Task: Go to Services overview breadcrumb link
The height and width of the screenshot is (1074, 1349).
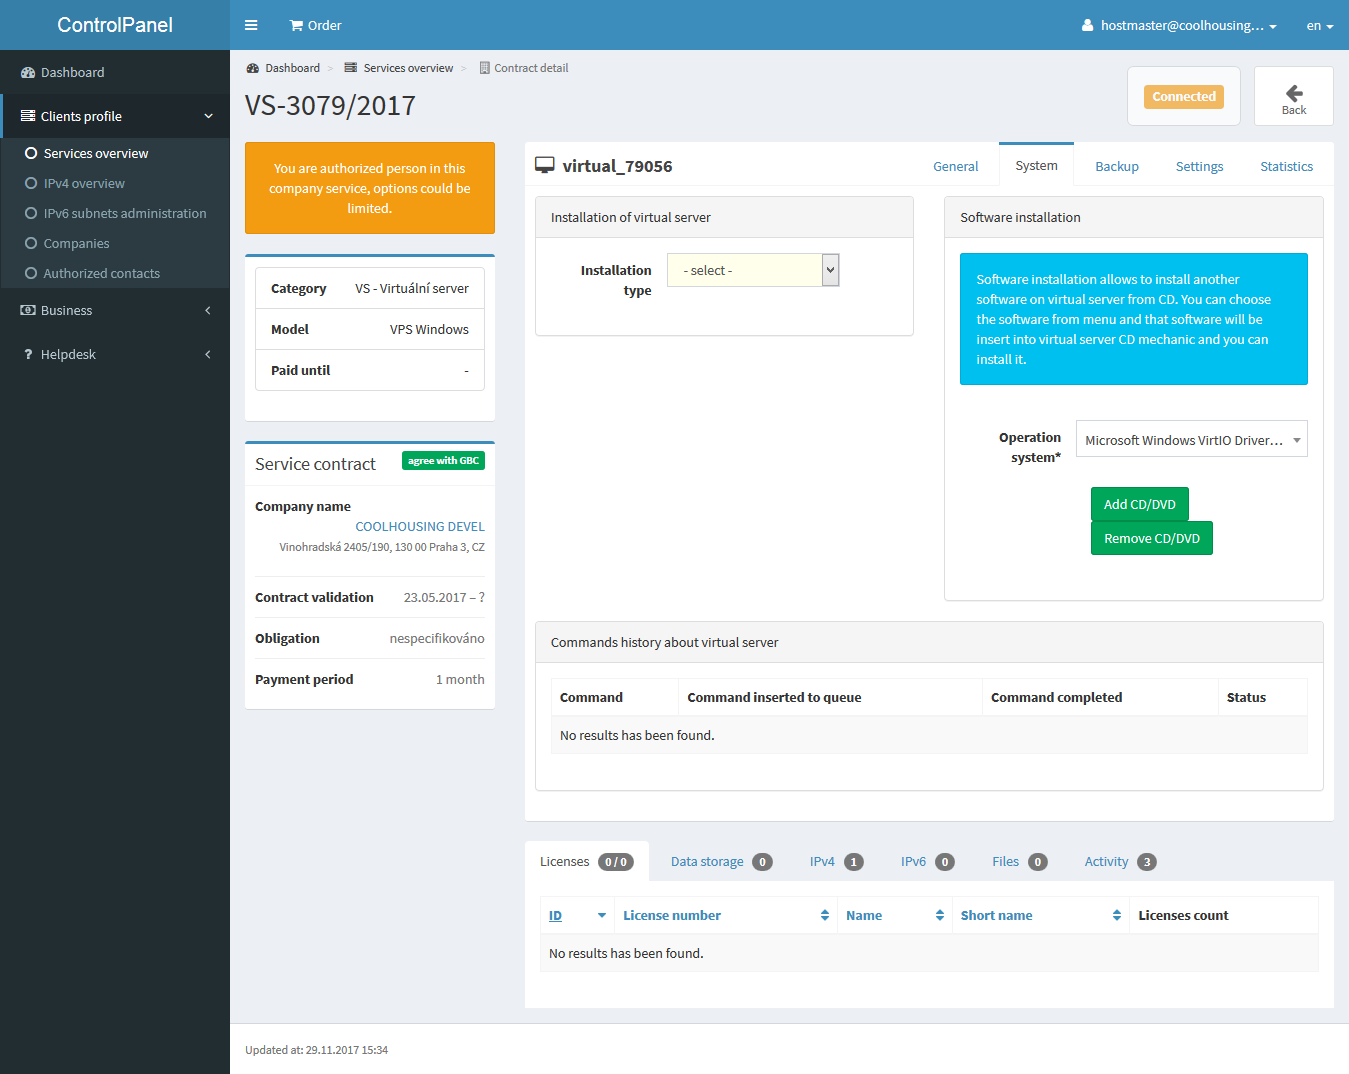Action: [408, 68]
